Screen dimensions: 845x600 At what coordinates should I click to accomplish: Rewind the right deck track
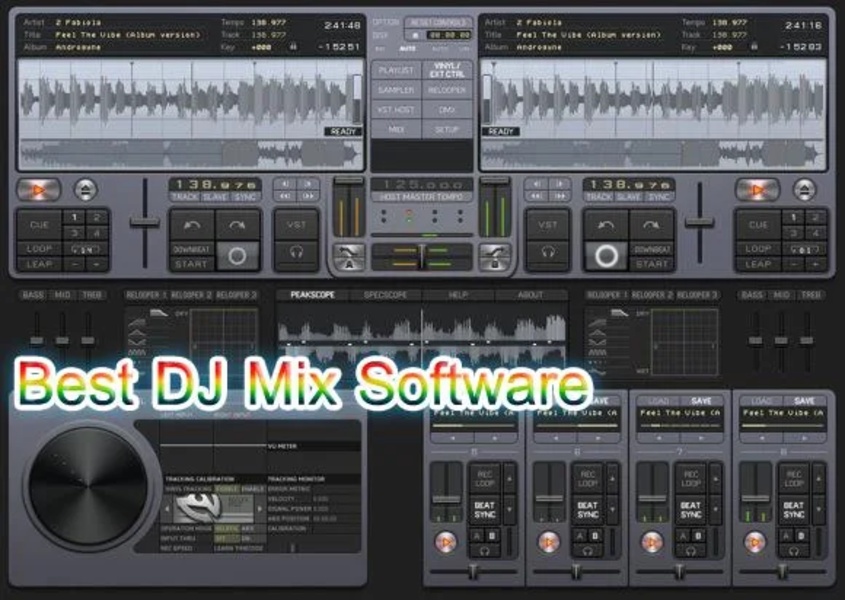536,196
